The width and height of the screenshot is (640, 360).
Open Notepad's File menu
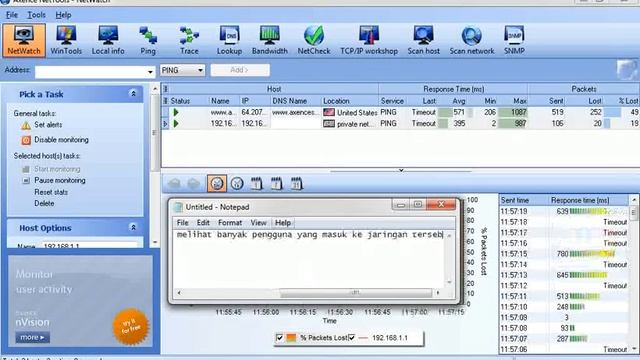[182, 222]
